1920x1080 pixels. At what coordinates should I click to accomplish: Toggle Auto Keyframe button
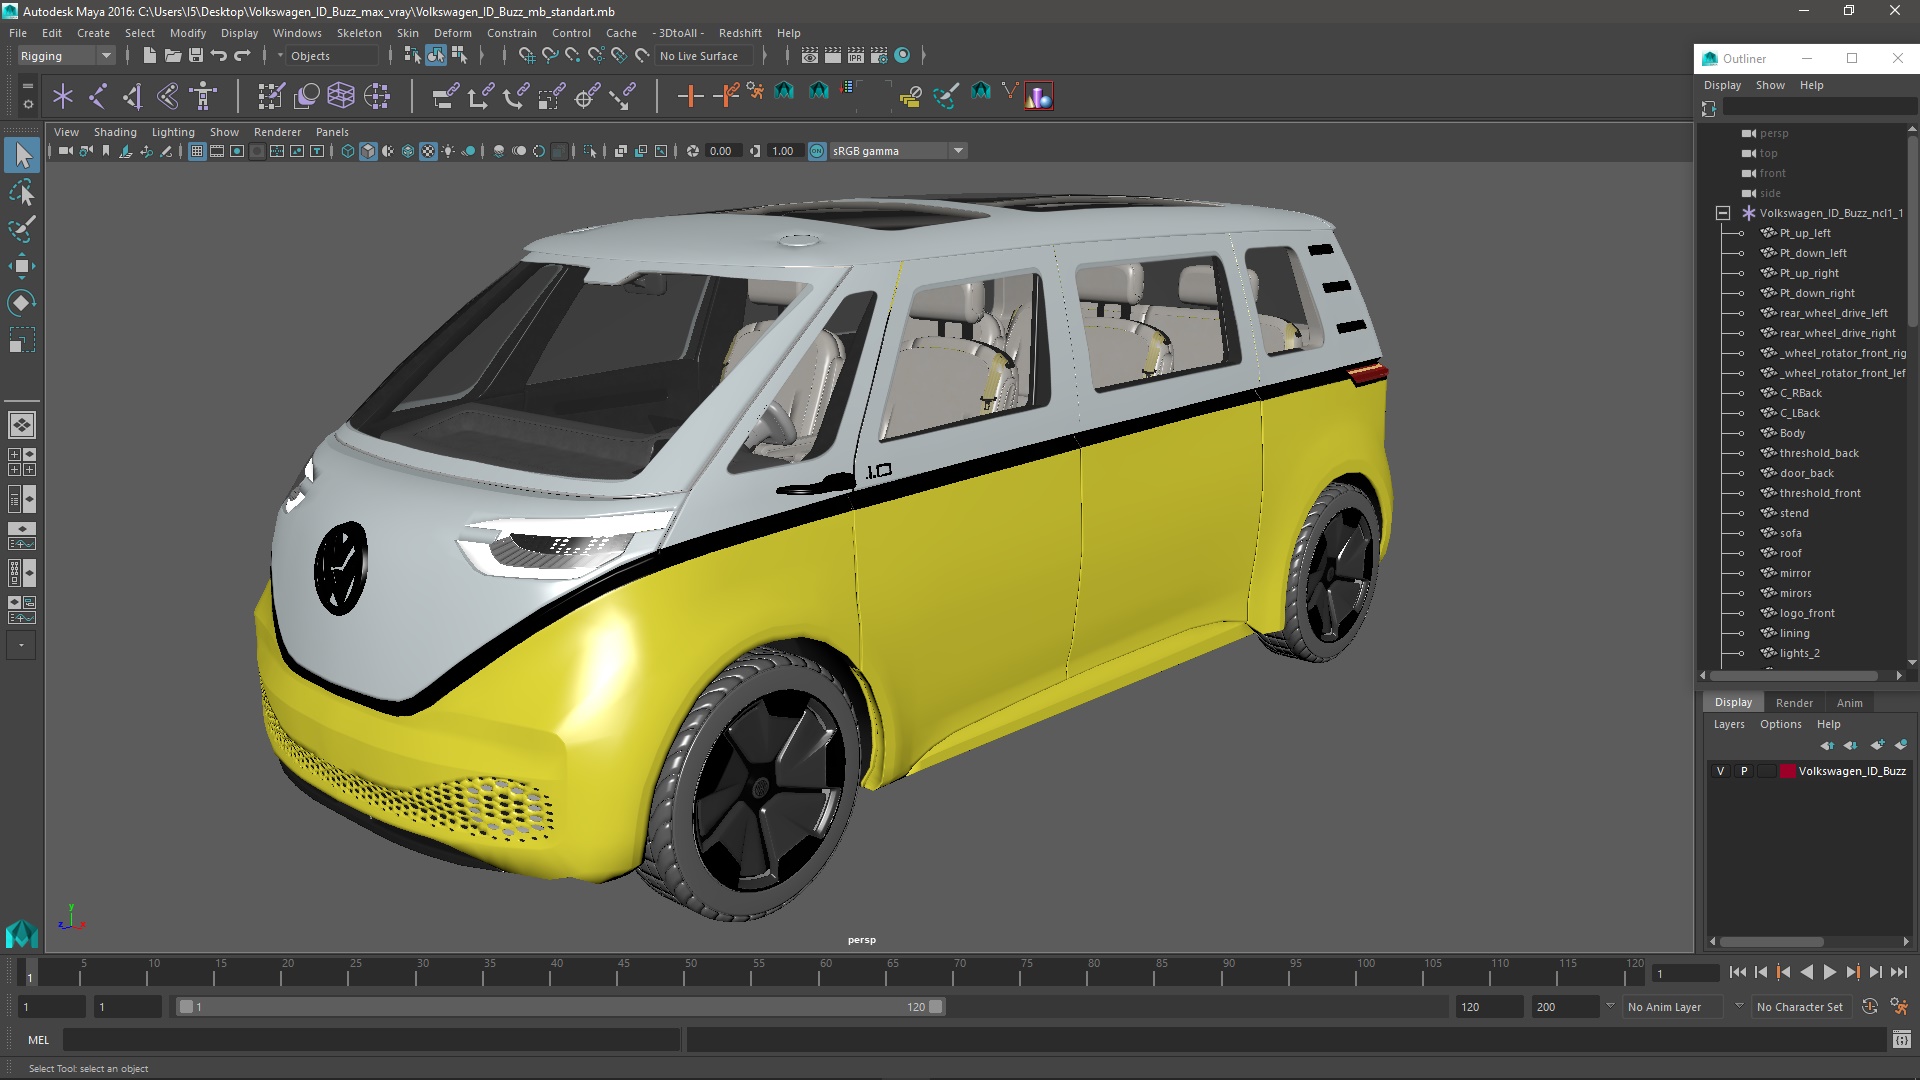(1870, 1007)
